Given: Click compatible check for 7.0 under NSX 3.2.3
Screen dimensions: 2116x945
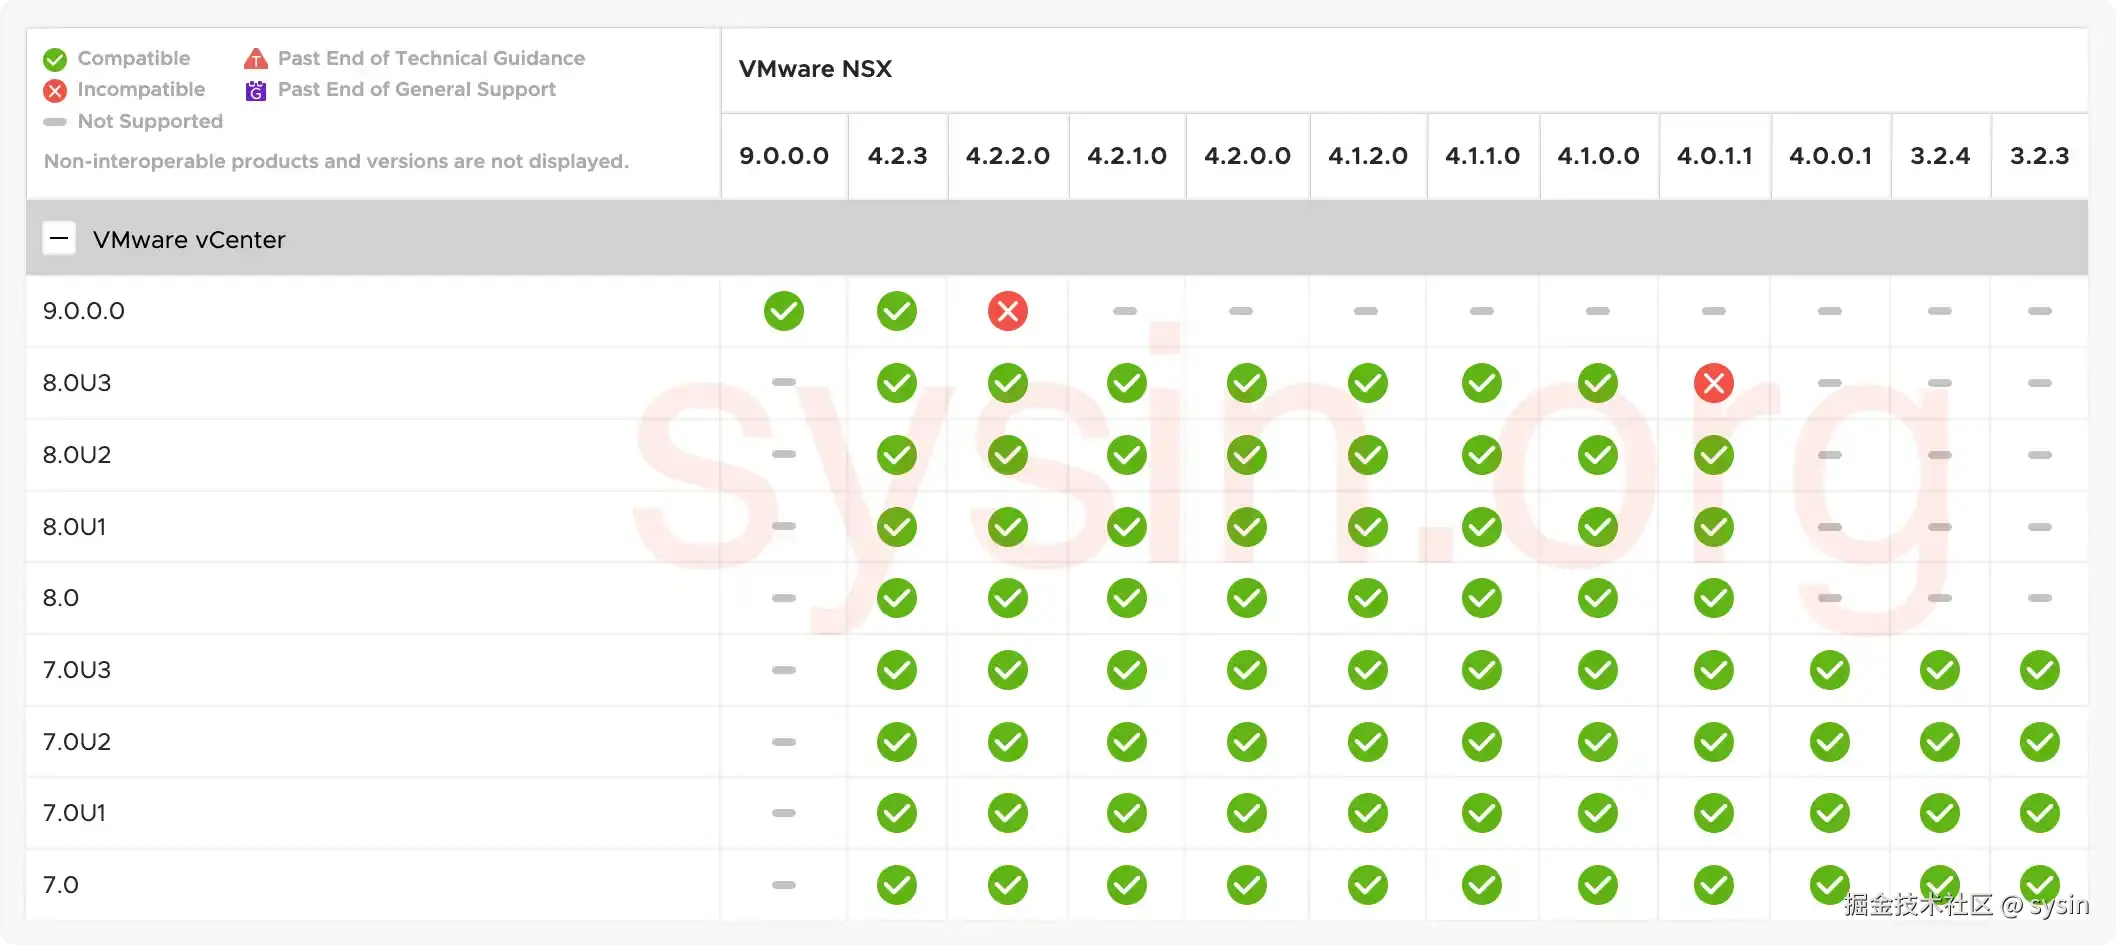Looking at the screenshot, I should (x=2039, y=885).
